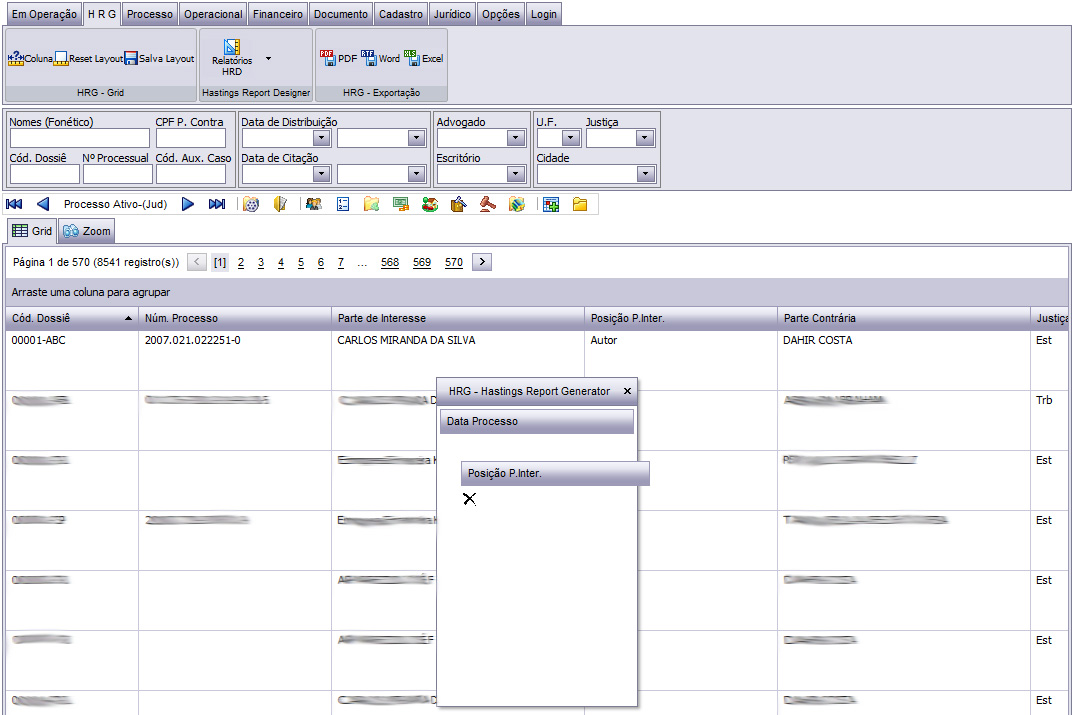This screenshot has height=715, width=1073.
Task: Open the Relatórios HRD report designer
Action: 232,56
